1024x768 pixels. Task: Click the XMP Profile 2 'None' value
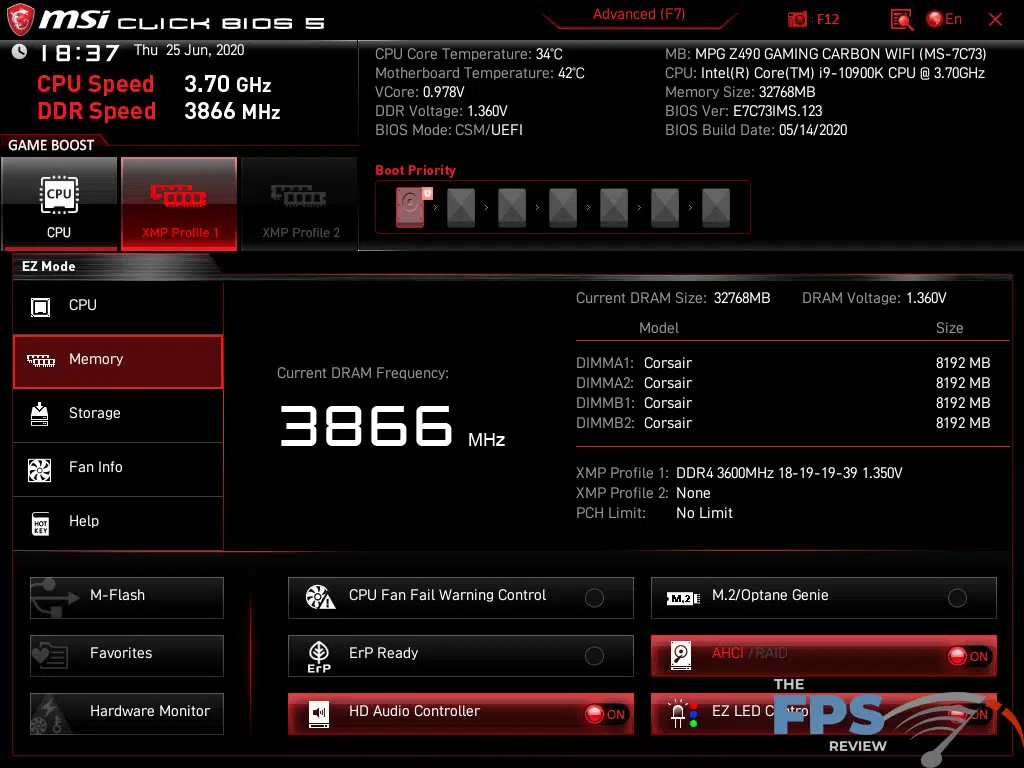click(x=693, y=493)
